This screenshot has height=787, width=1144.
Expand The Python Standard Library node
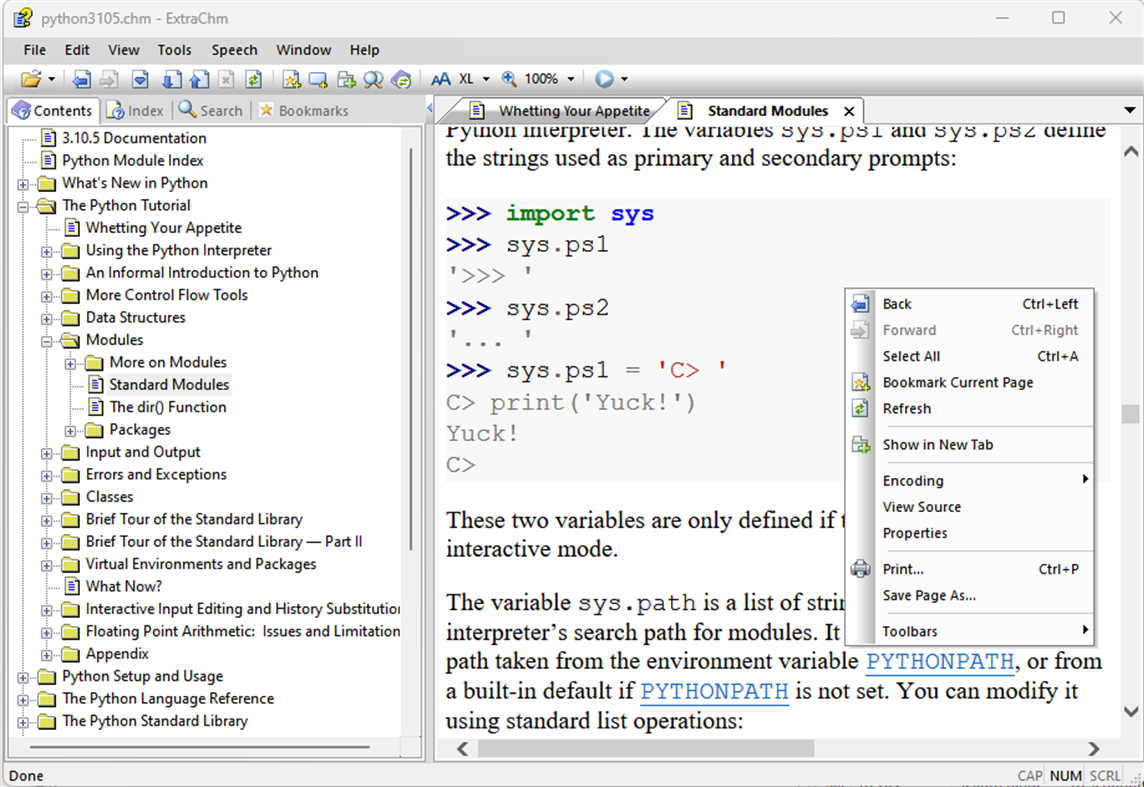(x=23, y=723)
